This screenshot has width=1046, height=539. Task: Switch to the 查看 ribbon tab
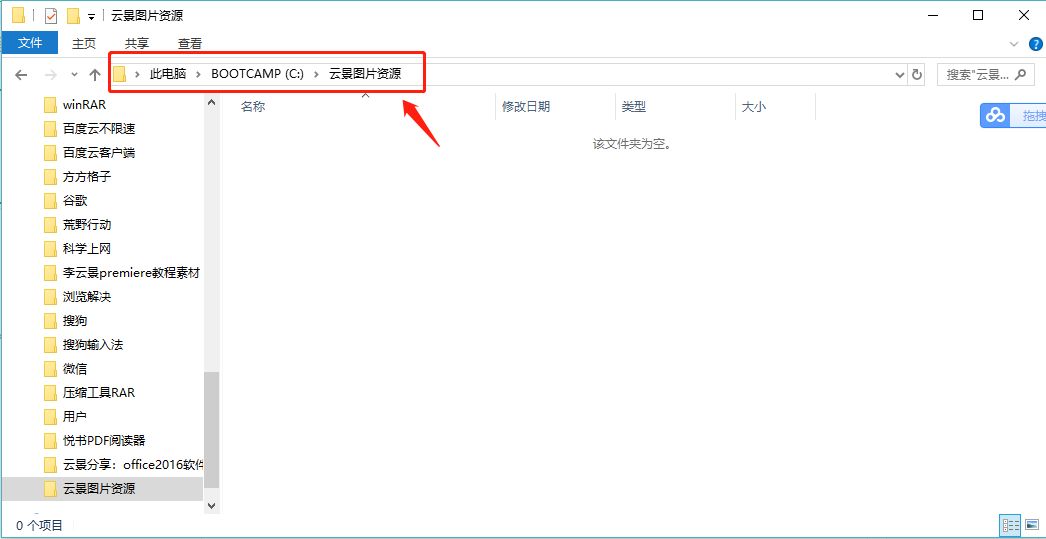point(190,43)
